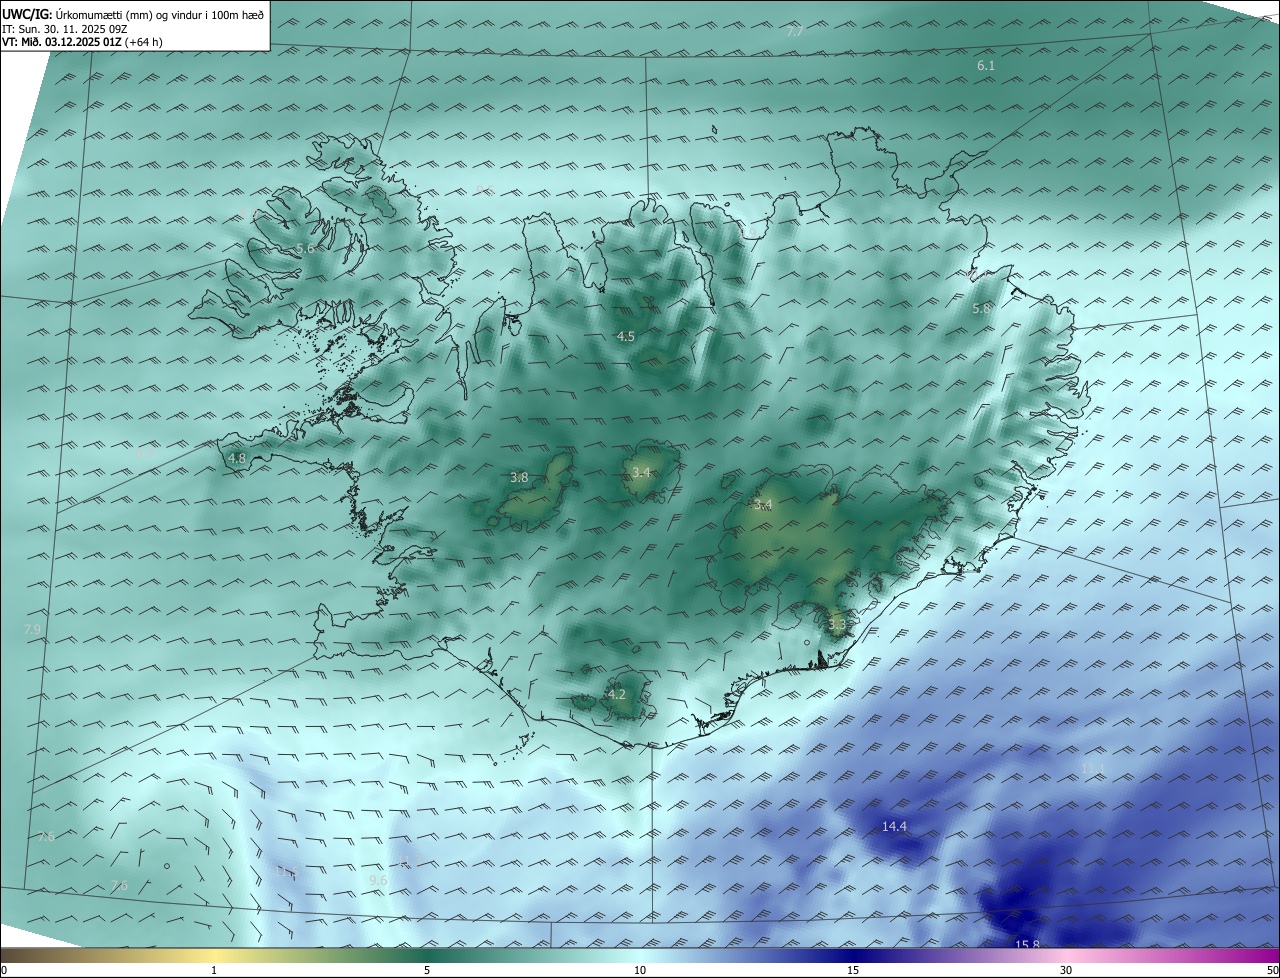This screenshot has height=978, width=1280.
Task: Click the 11.1 value label
Action: [1093, 768]
